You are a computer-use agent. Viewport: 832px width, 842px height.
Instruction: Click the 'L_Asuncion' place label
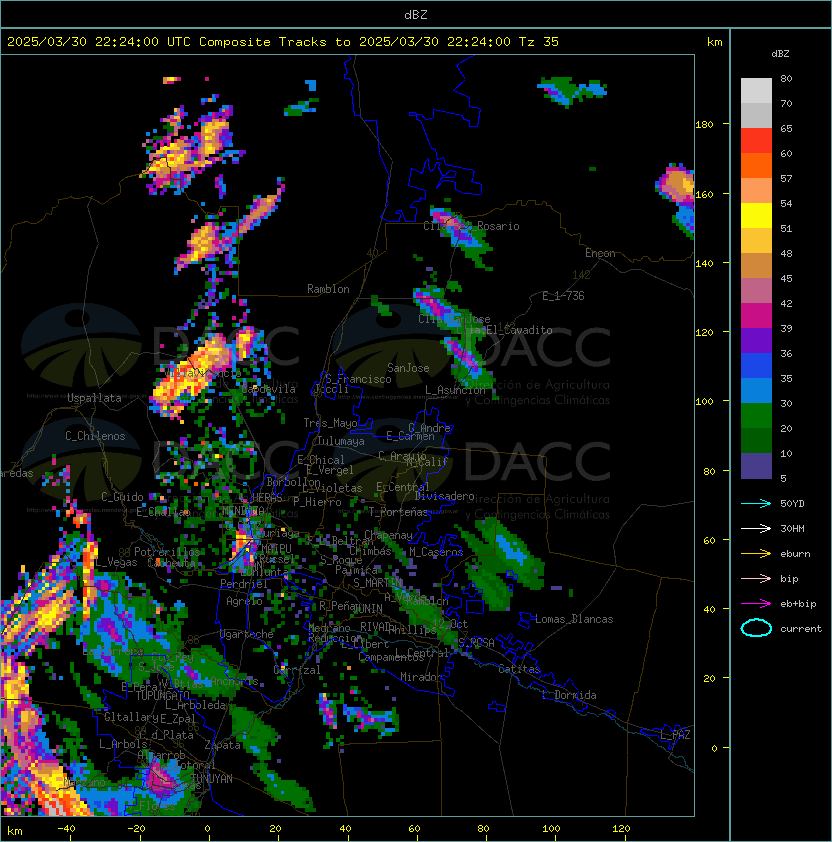(455, 390)
